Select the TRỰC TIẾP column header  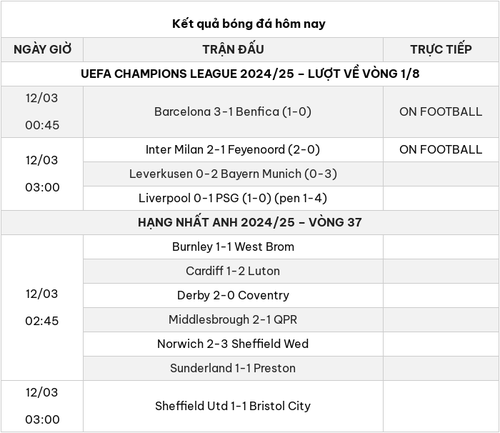point(441,49)
